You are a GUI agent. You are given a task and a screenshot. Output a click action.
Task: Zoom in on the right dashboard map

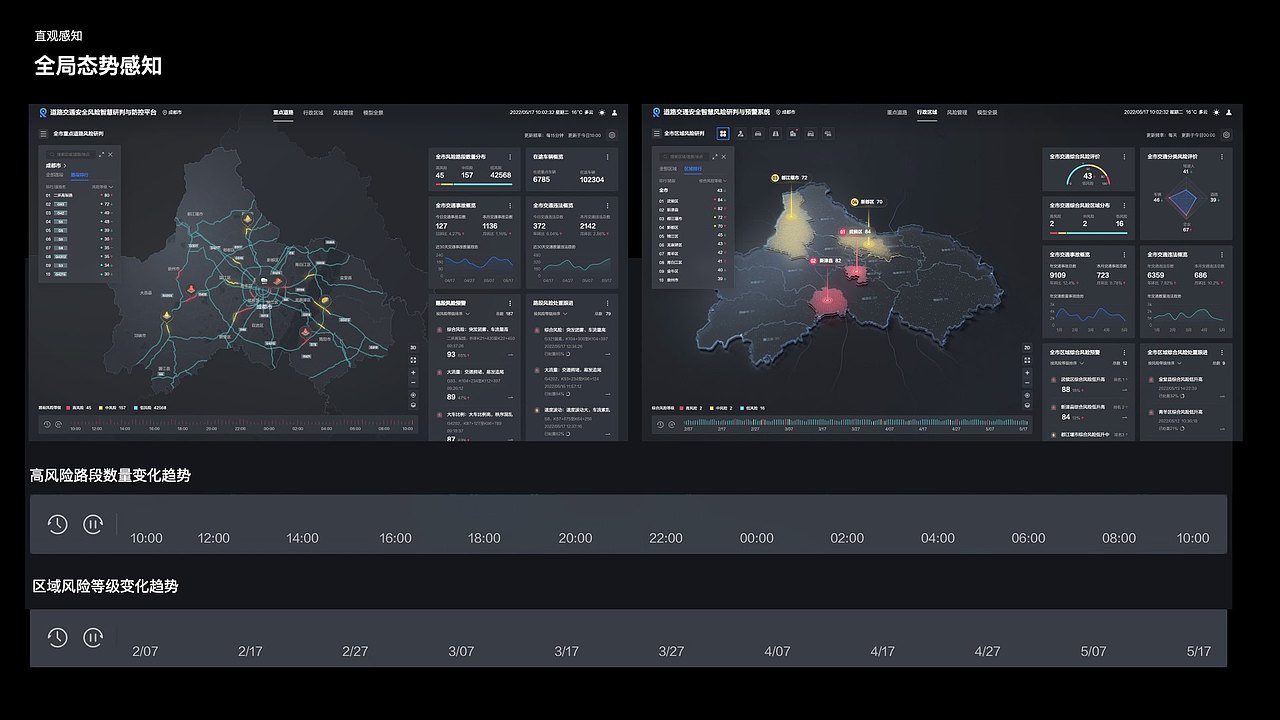(1027, 372)
